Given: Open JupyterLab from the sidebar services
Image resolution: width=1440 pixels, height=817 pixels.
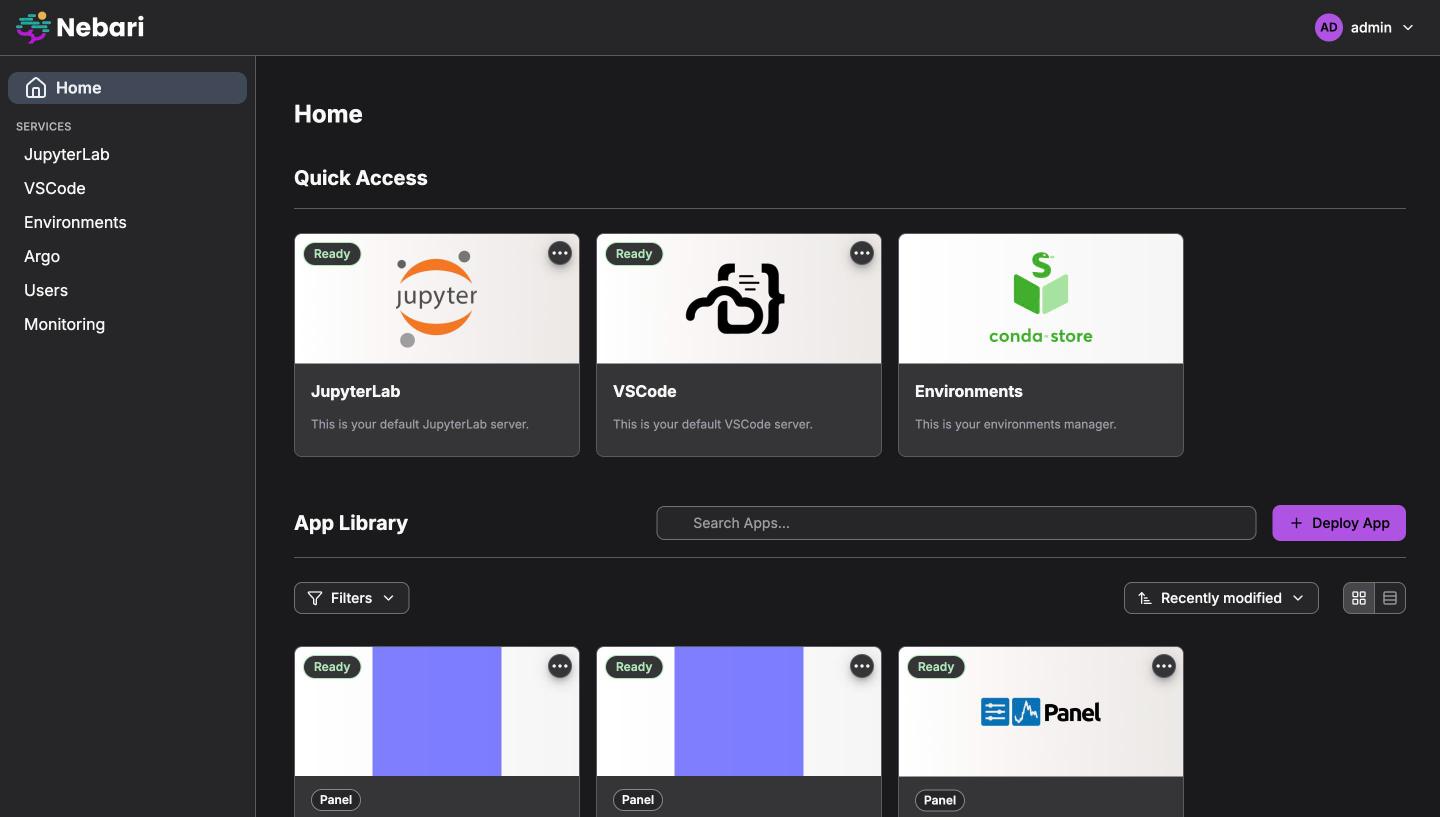Looking at the screenshot, I should 67,154.
